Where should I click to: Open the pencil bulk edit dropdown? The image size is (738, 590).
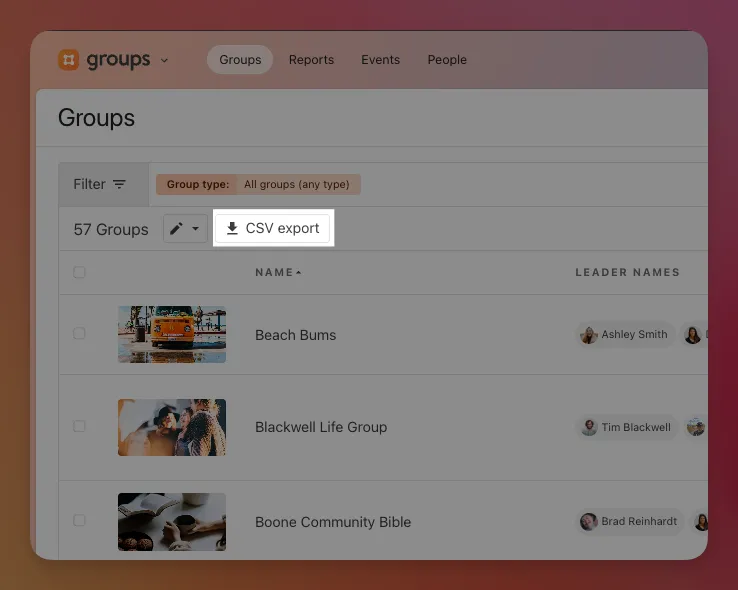(185, 229)
